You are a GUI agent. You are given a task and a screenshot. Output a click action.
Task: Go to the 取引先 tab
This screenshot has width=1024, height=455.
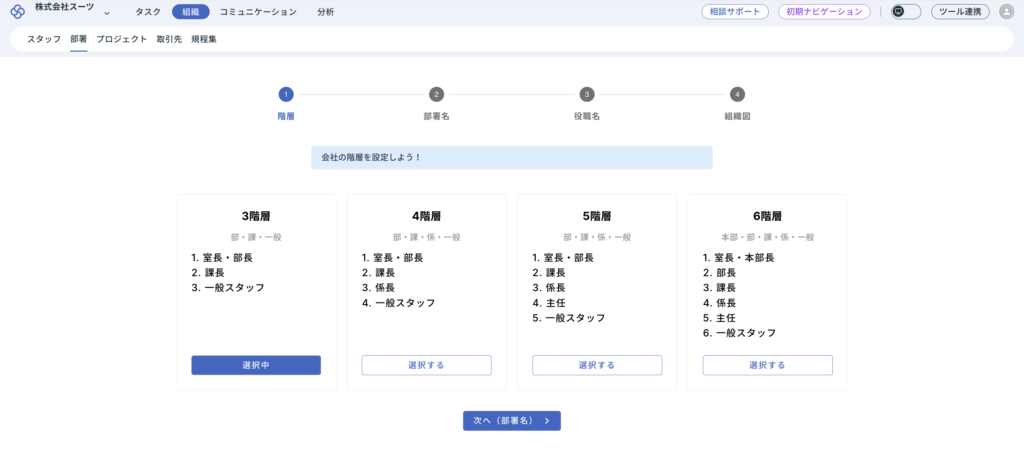[169, 39]
